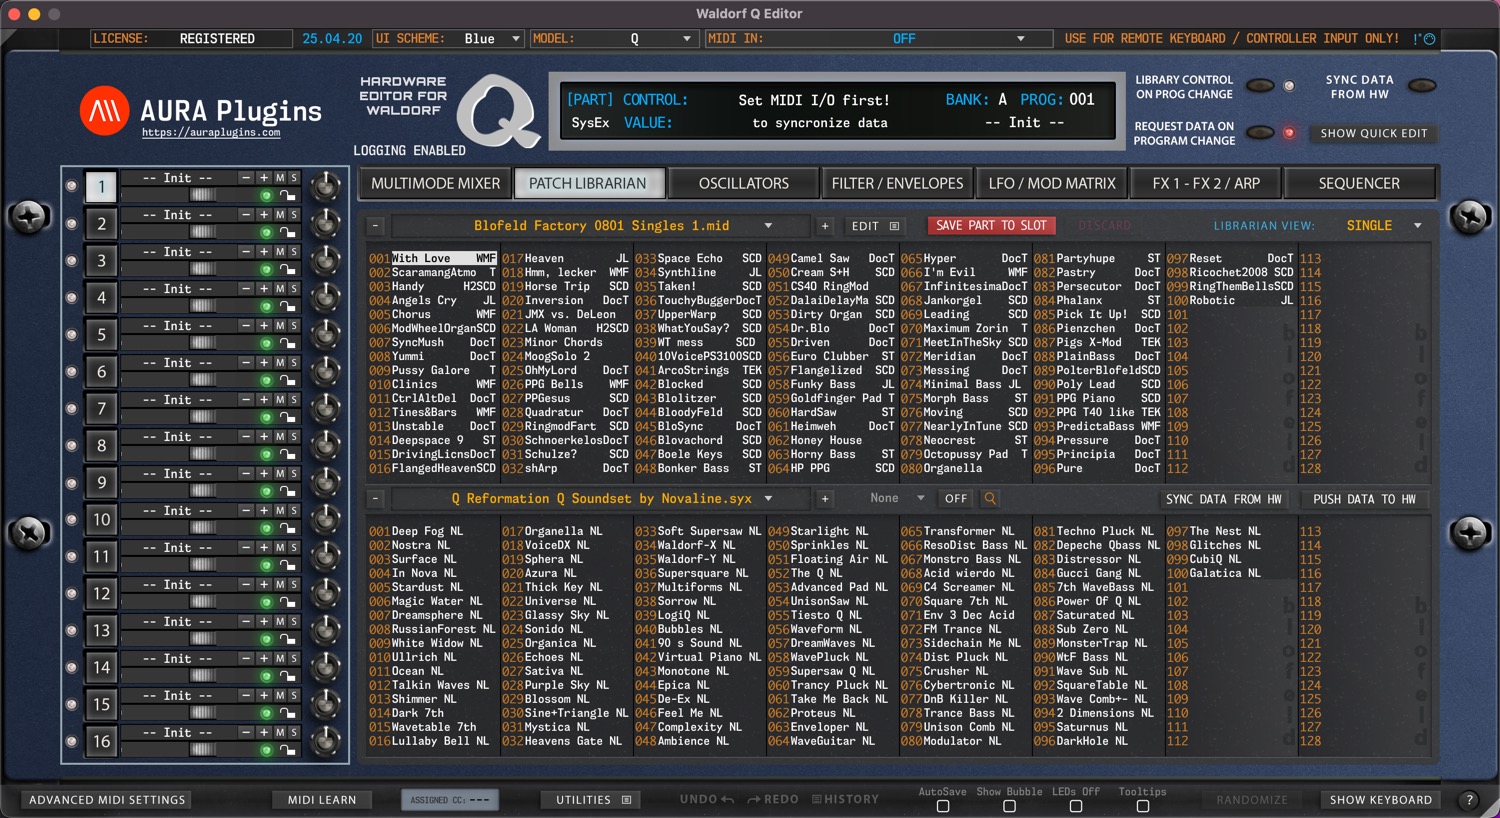
Task: Toggle the Sync Data From HW switch
Action: (1422, 86)
